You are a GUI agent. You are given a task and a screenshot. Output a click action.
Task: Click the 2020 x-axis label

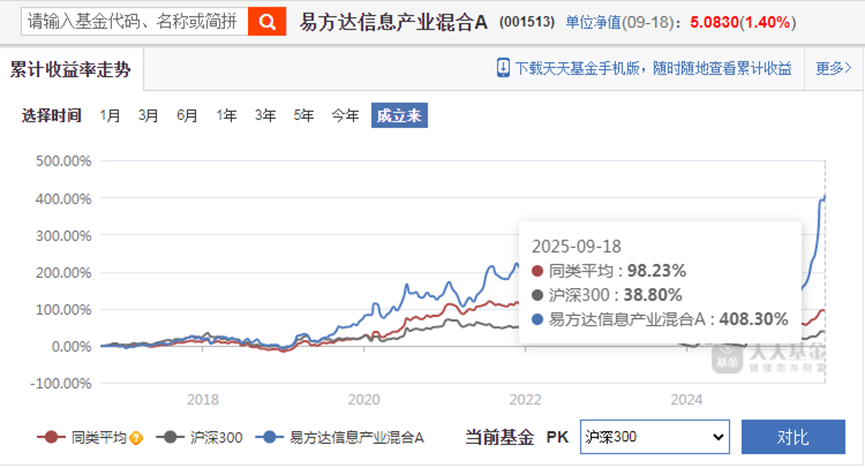pos(364,400)
